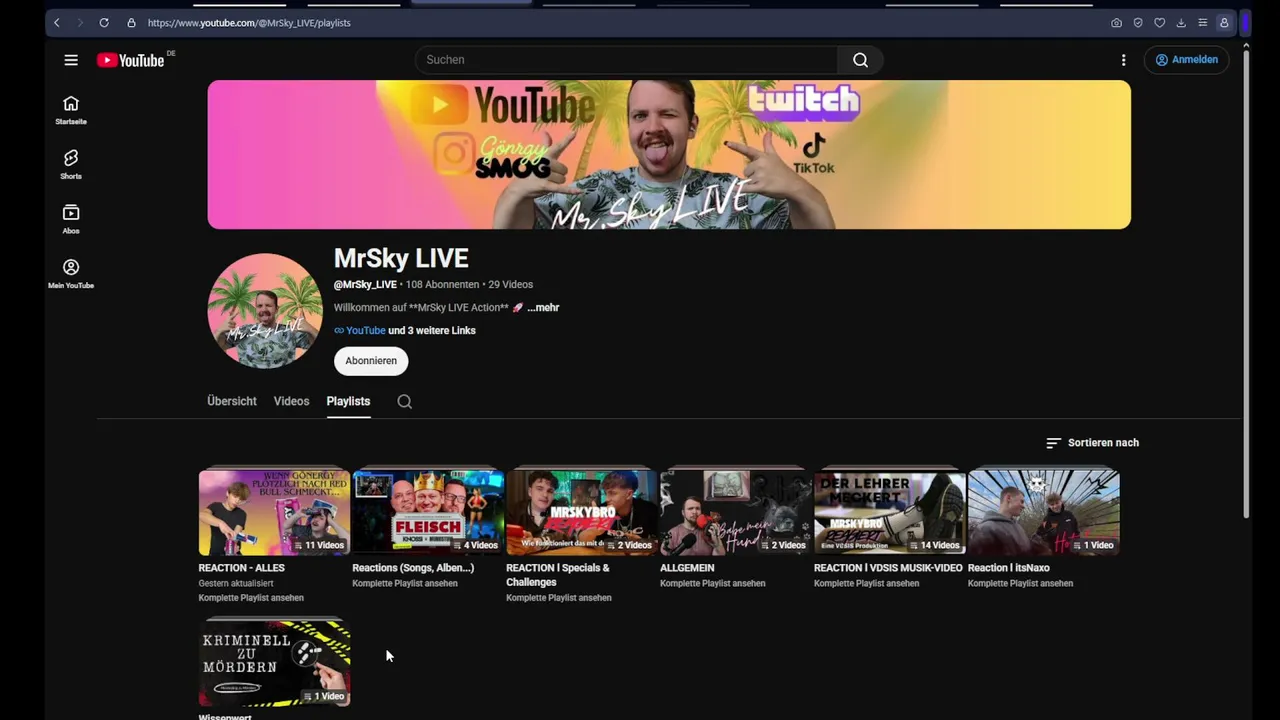This screenshot has width=1280, height=720.
Task: Click the scrollbar up arrow
Action: click(x=1246, y=44)
